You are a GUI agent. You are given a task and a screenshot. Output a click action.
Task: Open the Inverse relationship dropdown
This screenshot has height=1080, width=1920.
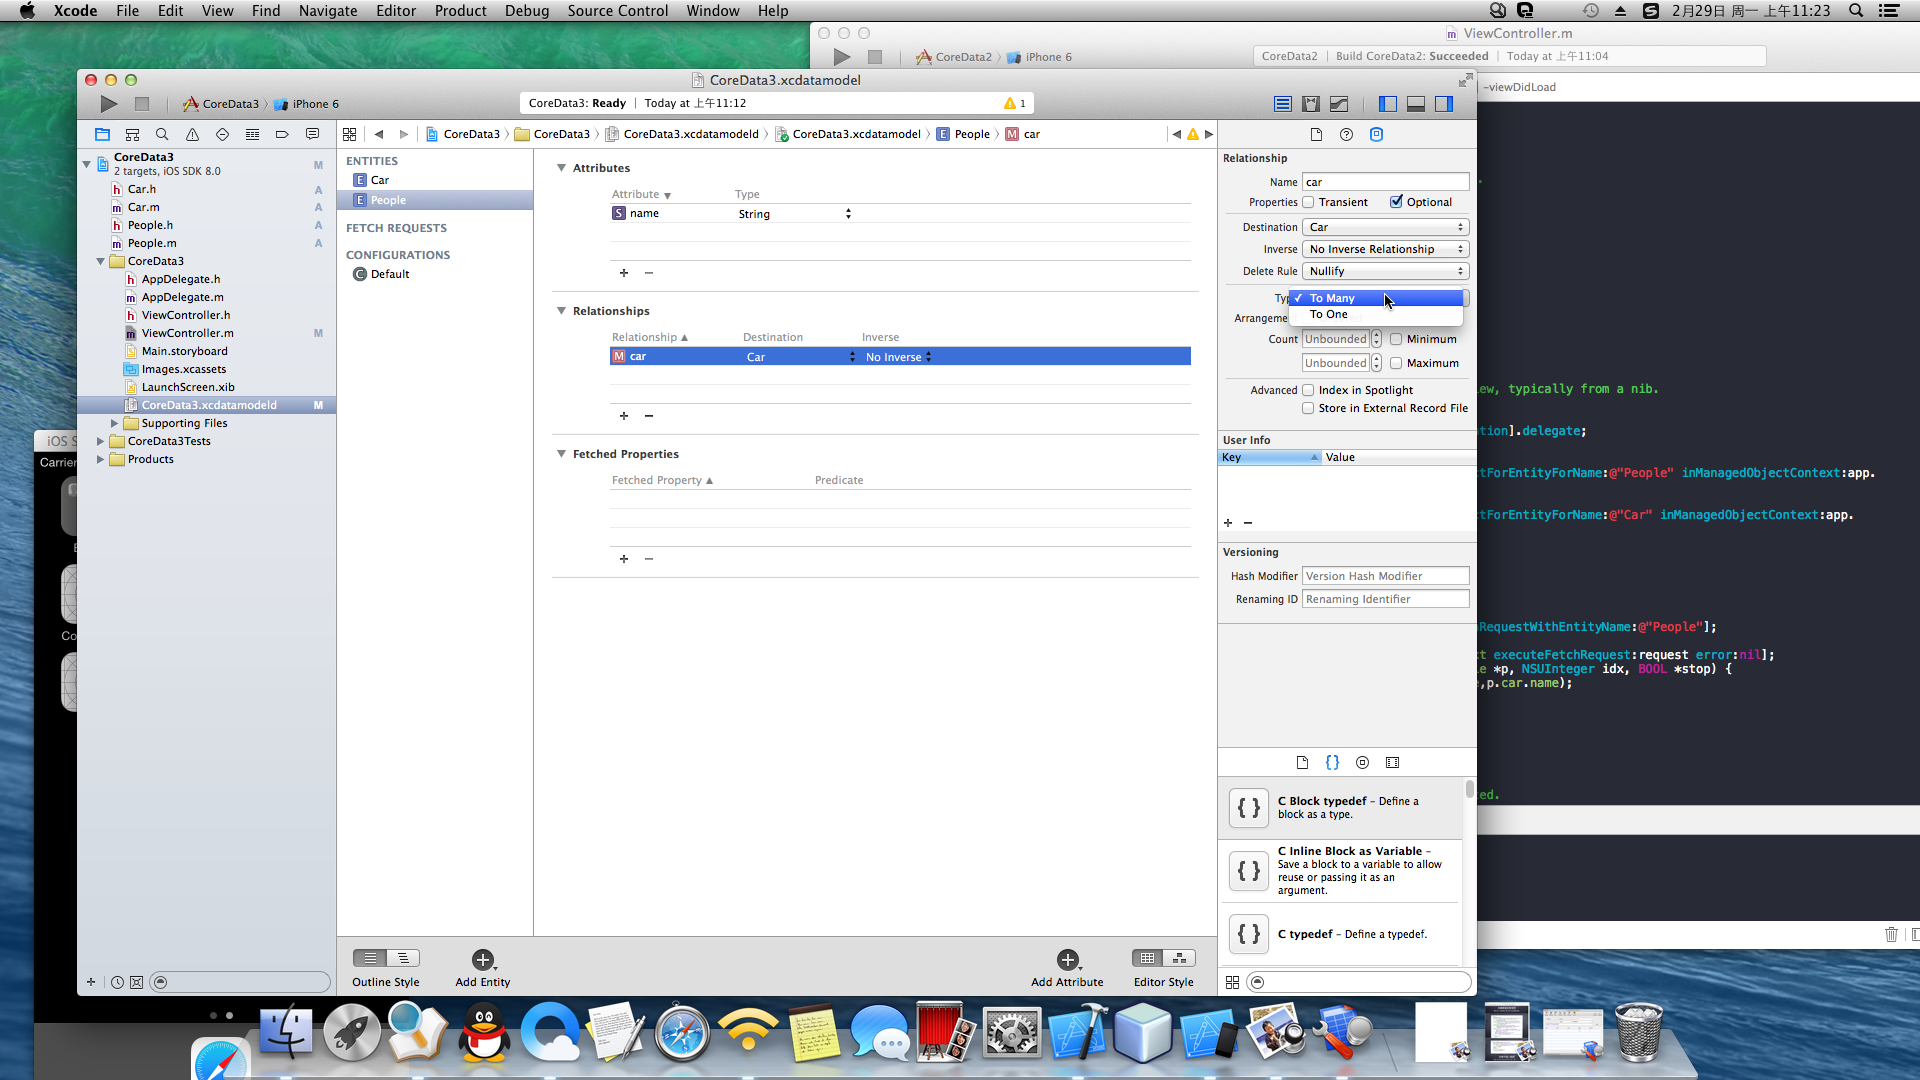coord(1385,249)
